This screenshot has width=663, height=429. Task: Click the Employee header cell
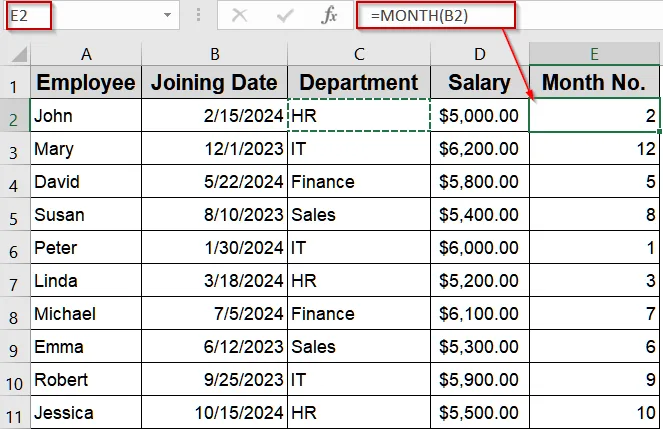[86, 82]
